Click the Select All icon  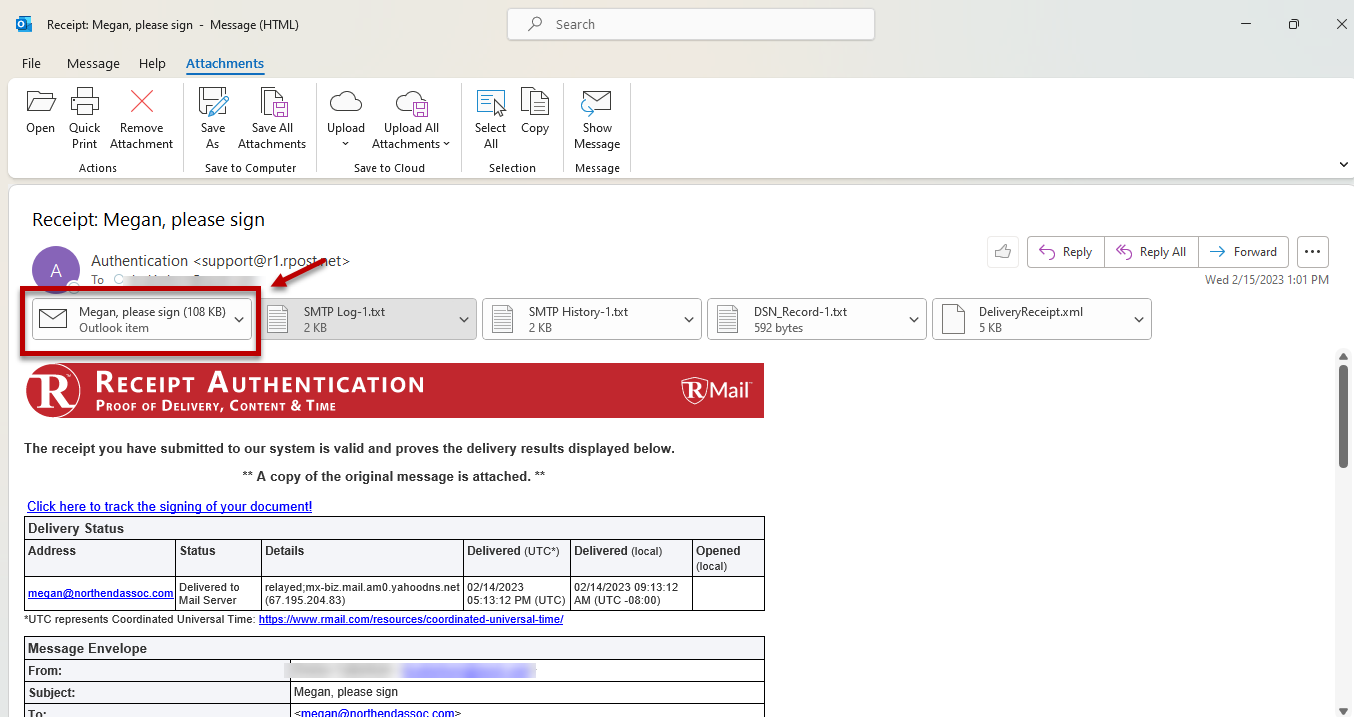[x=490, y=102]
